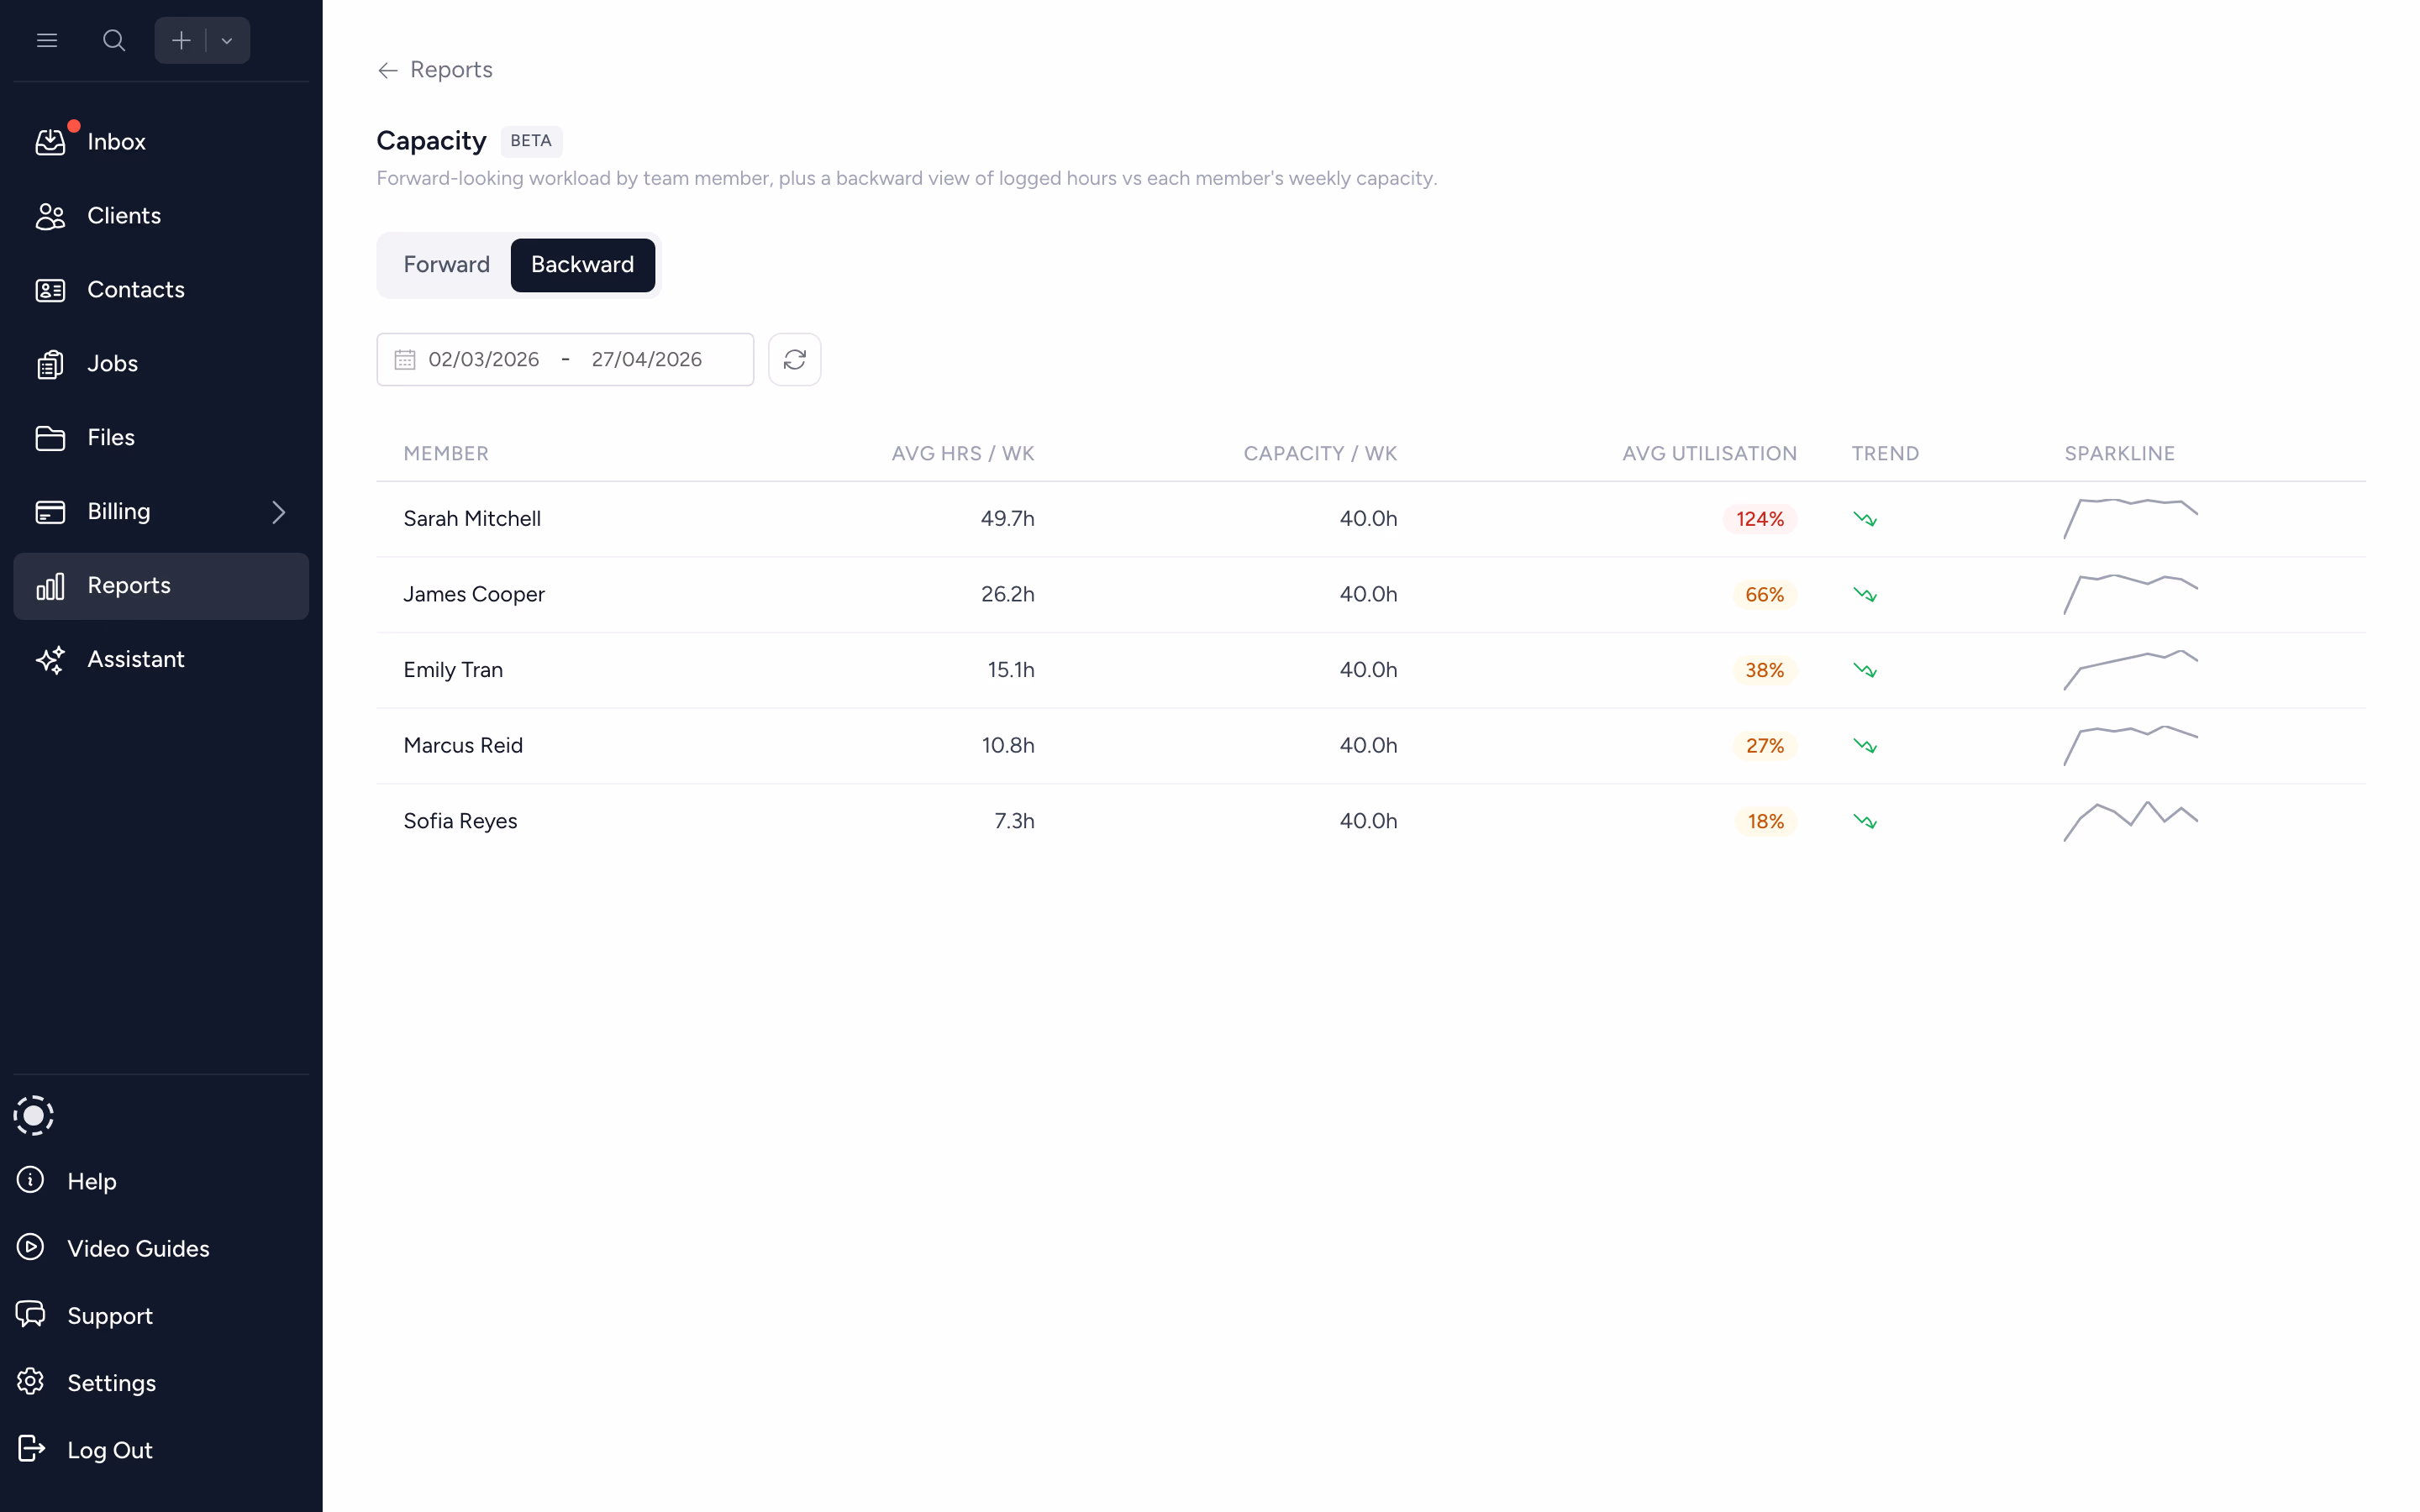Click the hamburger menu icon
Viewport: 2420px width, 1512px height.
click(x=47, y=40)
